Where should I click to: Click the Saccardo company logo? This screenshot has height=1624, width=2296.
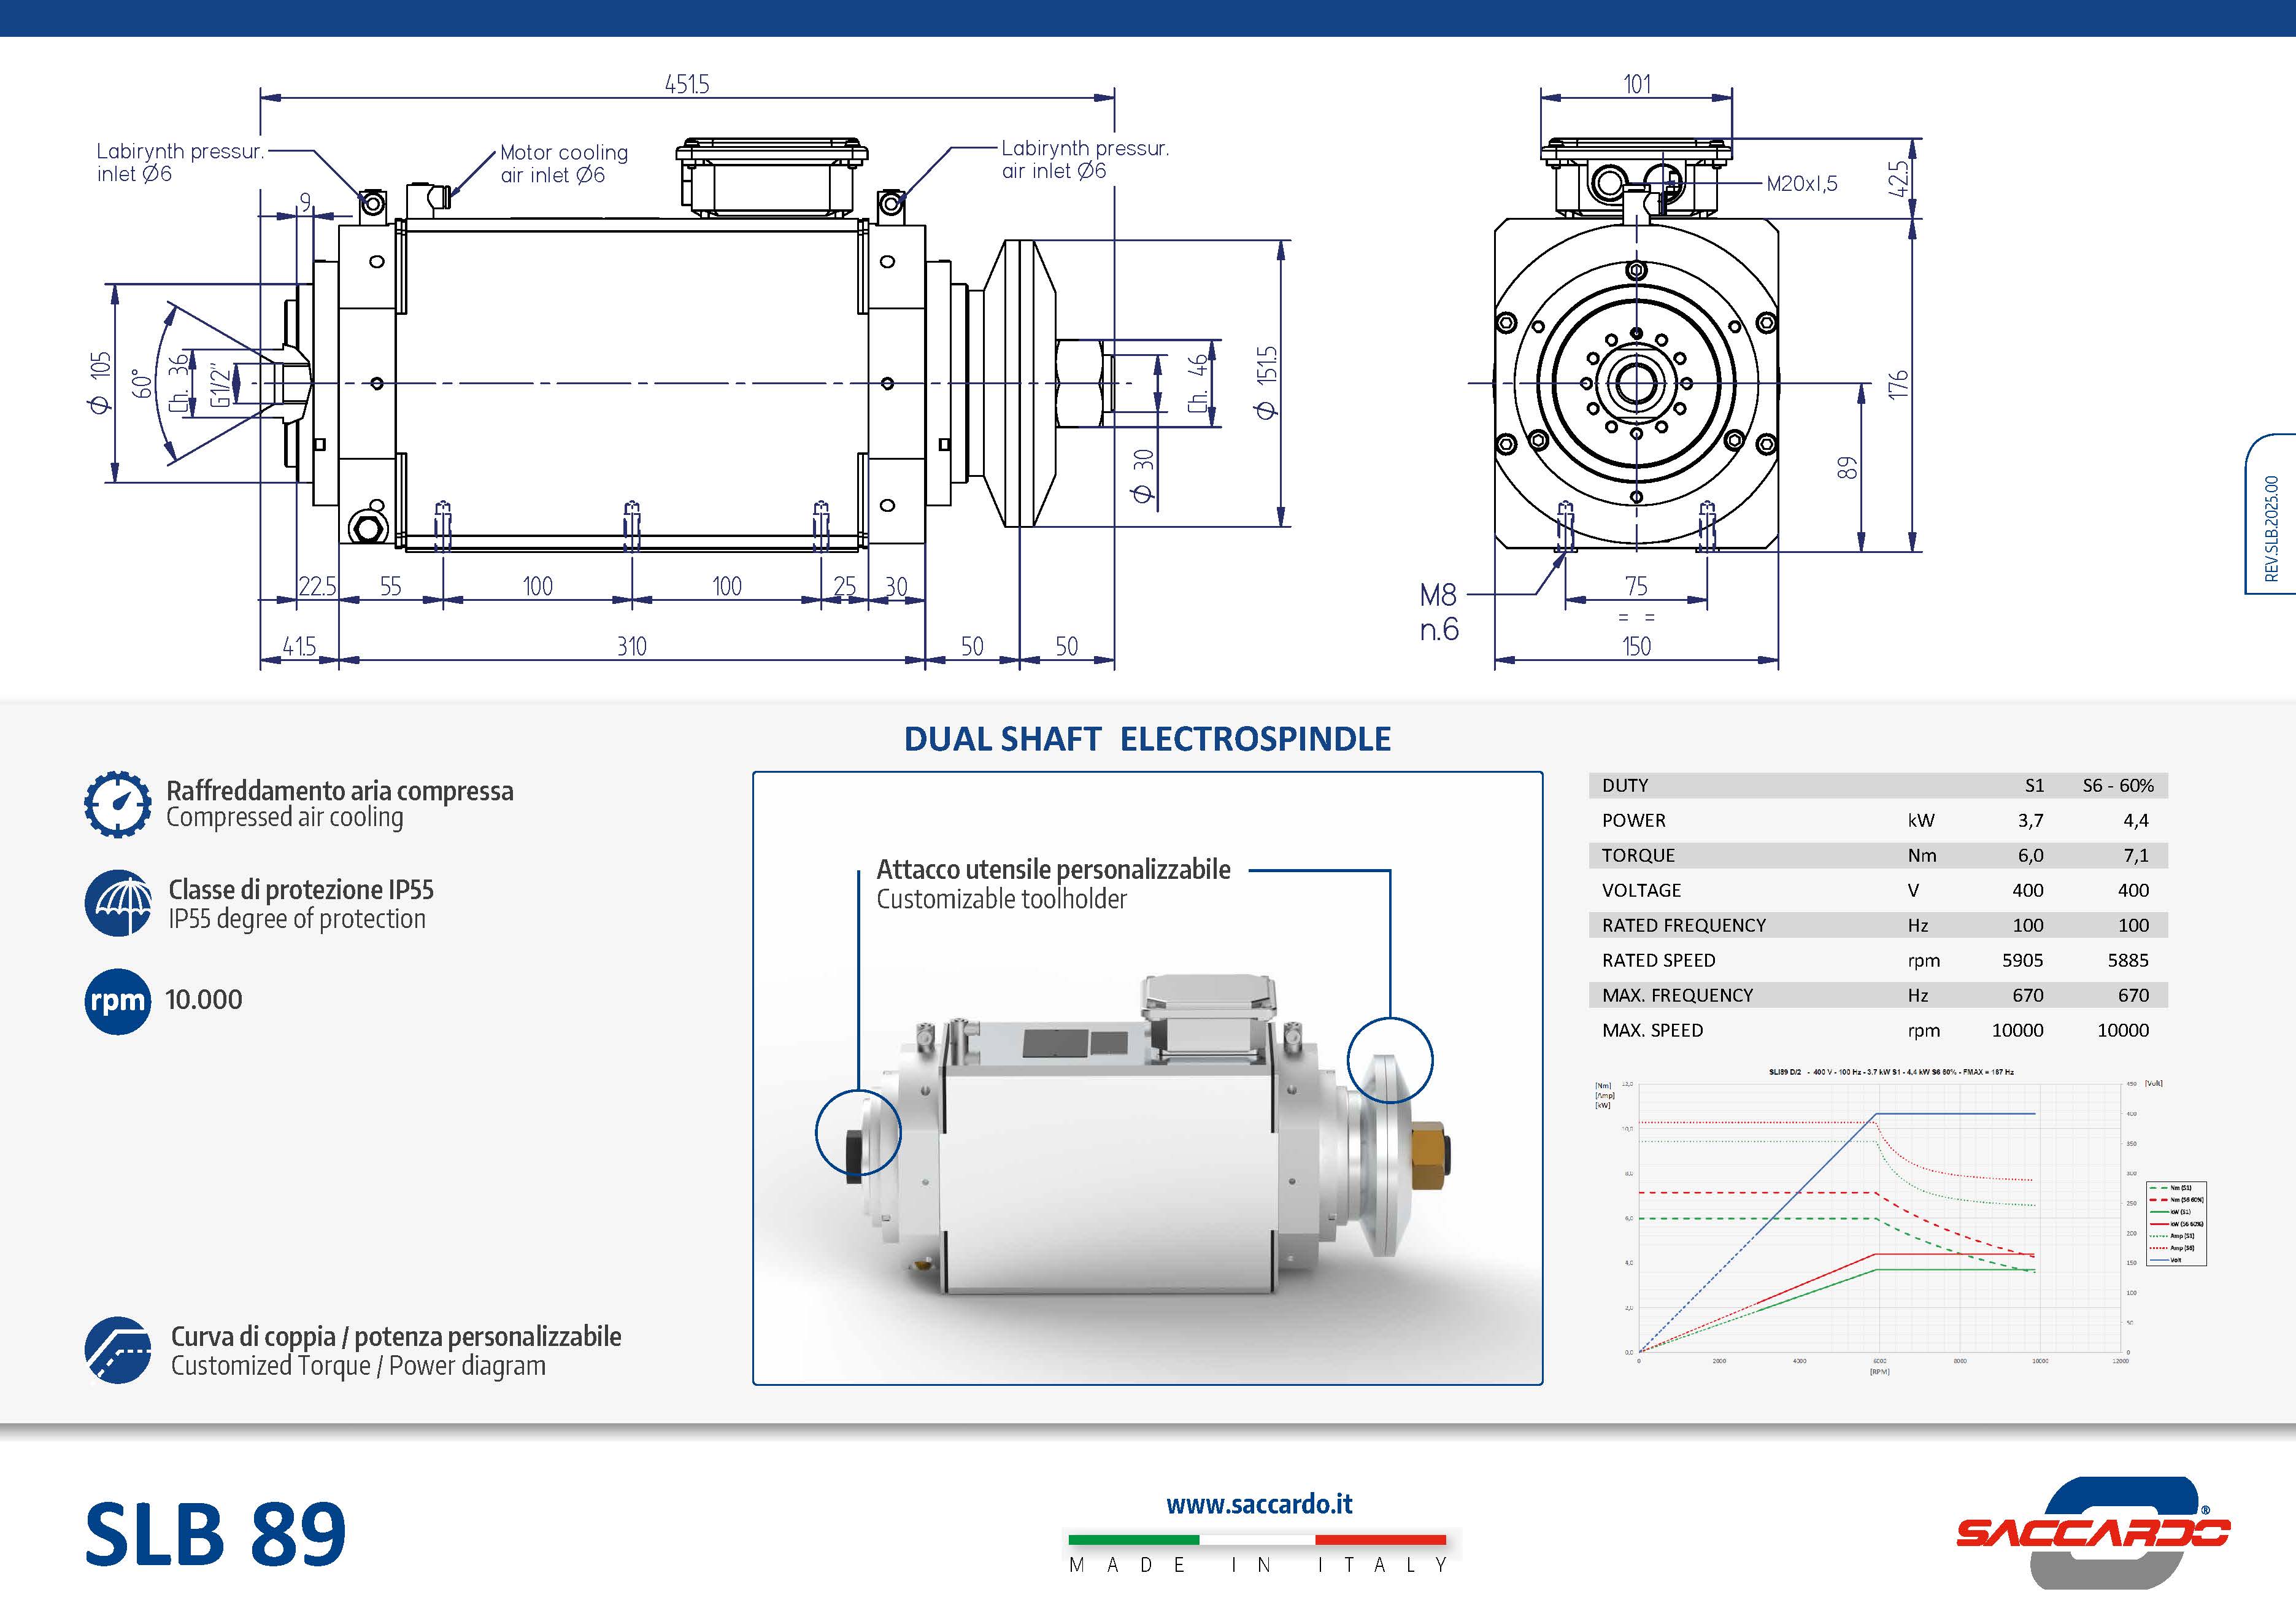pyautogui.click(x=2093, y=1532)
